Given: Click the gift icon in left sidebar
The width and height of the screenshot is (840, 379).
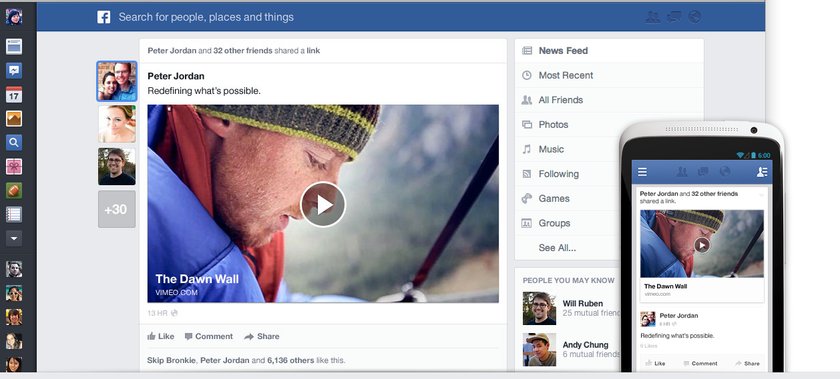Looking at the screenshot, I should [14, 166].
